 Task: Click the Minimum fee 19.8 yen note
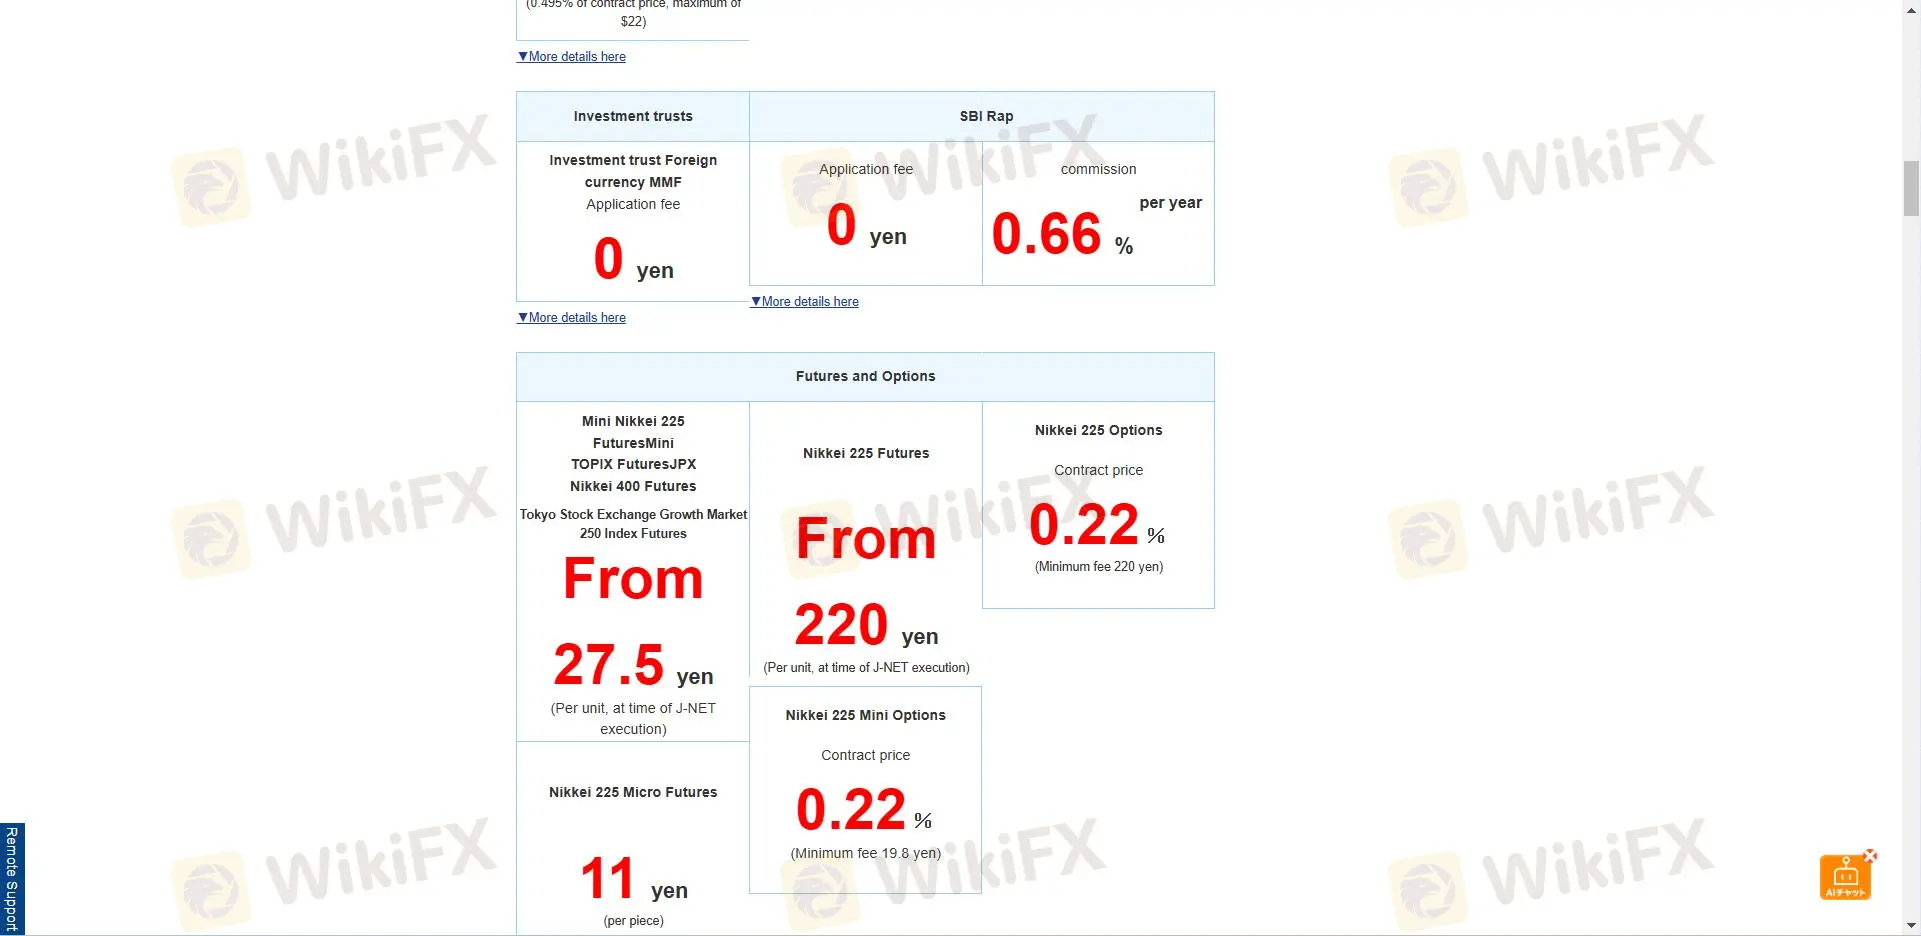tap(866, 854)
